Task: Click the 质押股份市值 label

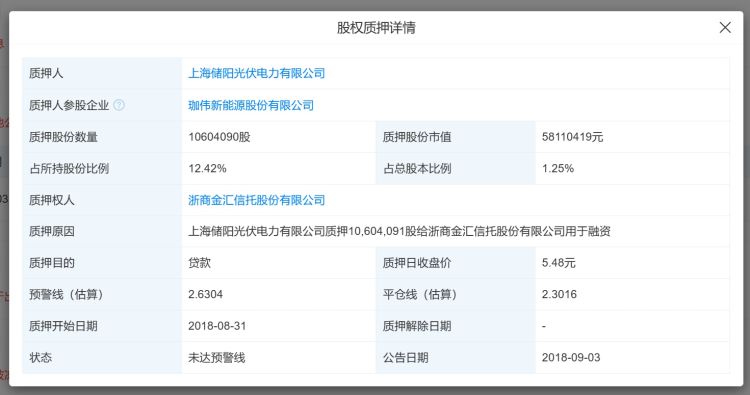Action: 417,137
